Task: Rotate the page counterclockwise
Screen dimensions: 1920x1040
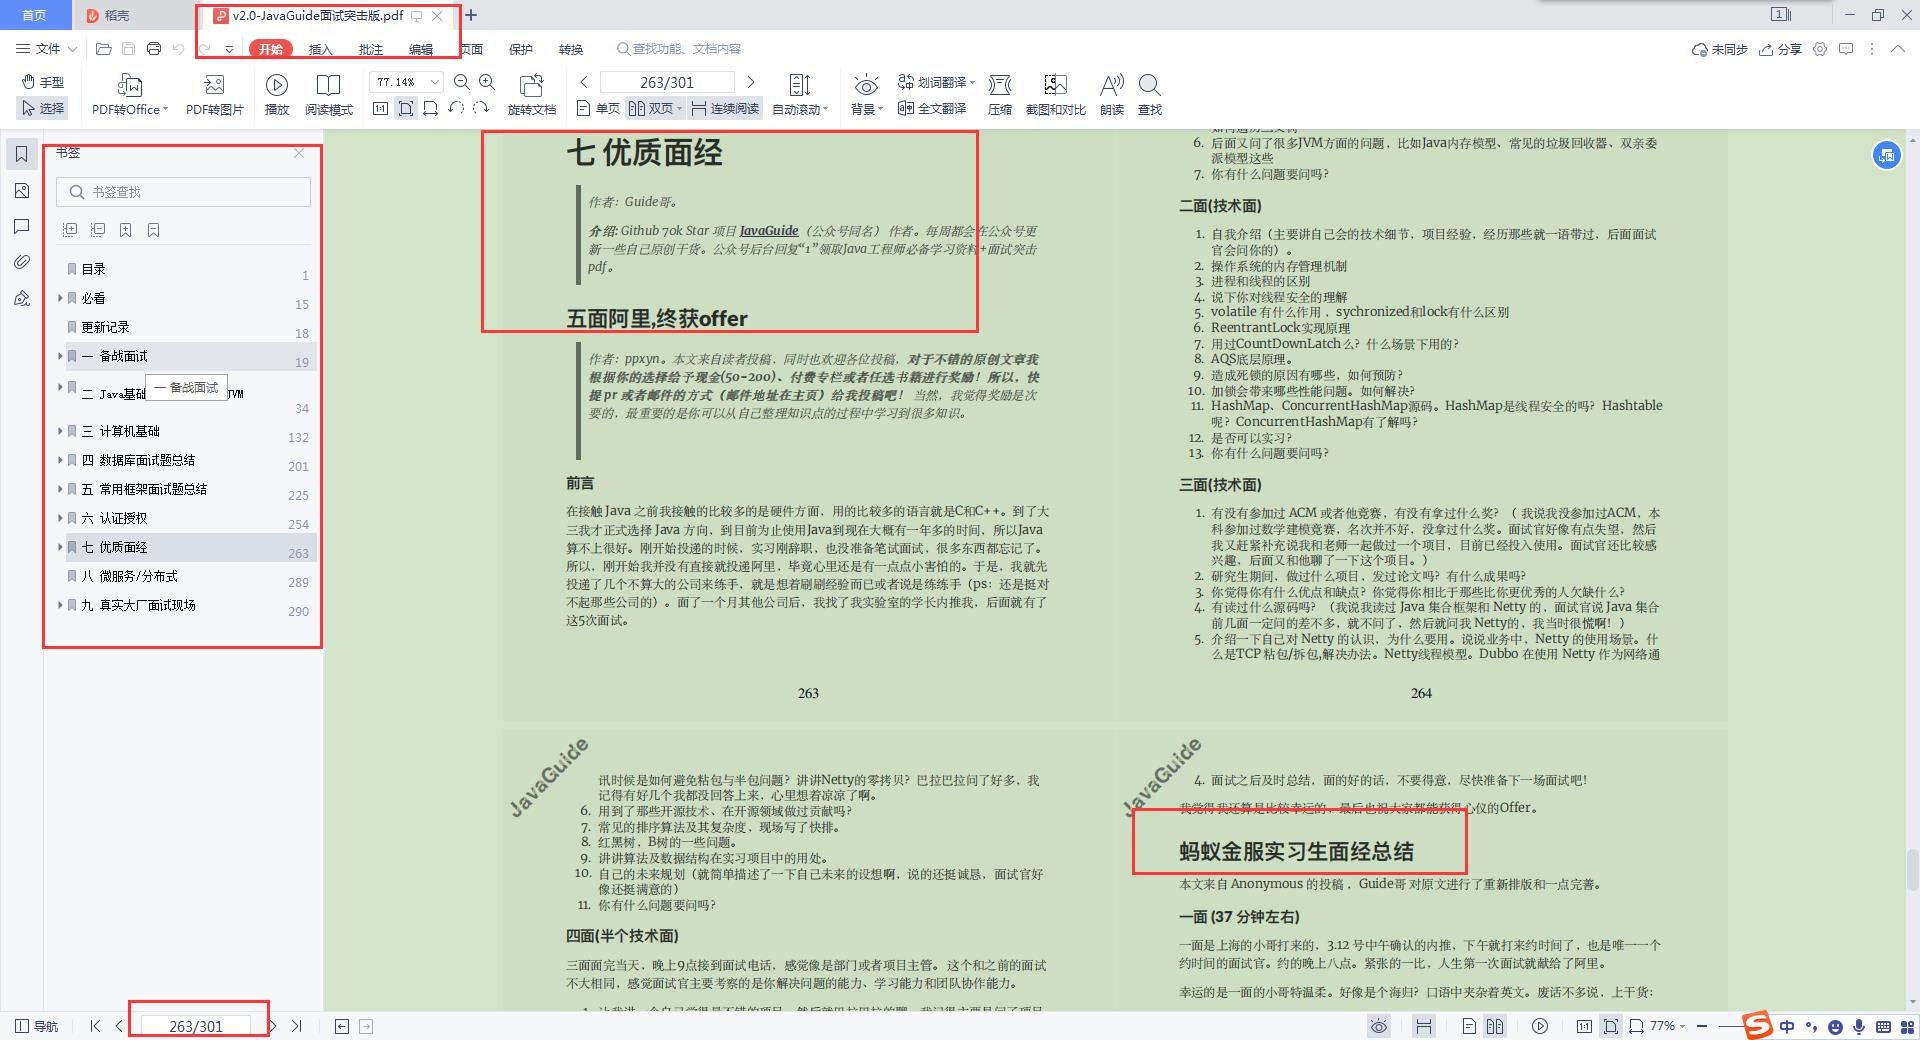Action: click(456, 108)
